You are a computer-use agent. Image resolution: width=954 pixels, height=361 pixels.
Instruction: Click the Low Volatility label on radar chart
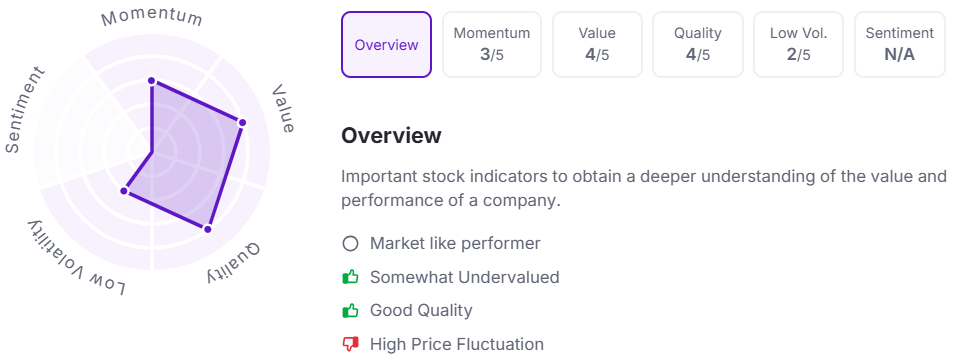[x=76, y=256]
